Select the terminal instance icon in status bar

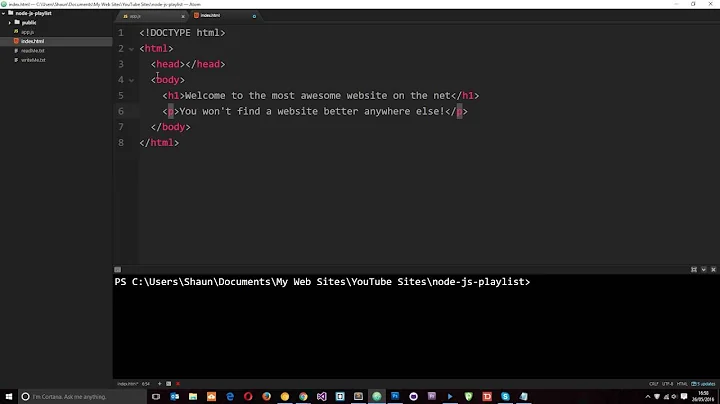tap(169, 384)
